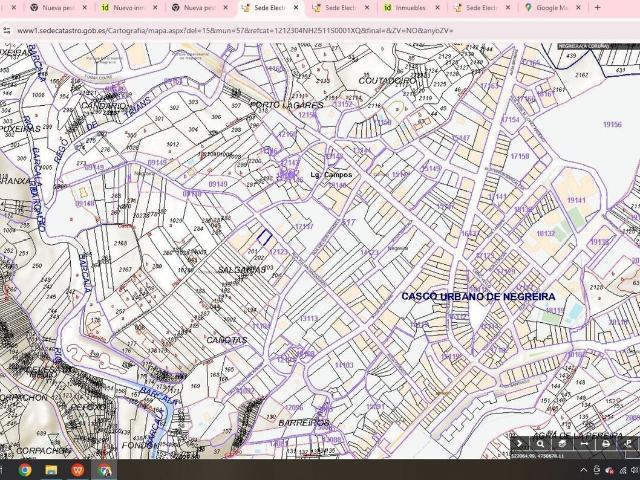Print the map using the printer icon
This screenshot has height=480, width=640.
(606, 444)
